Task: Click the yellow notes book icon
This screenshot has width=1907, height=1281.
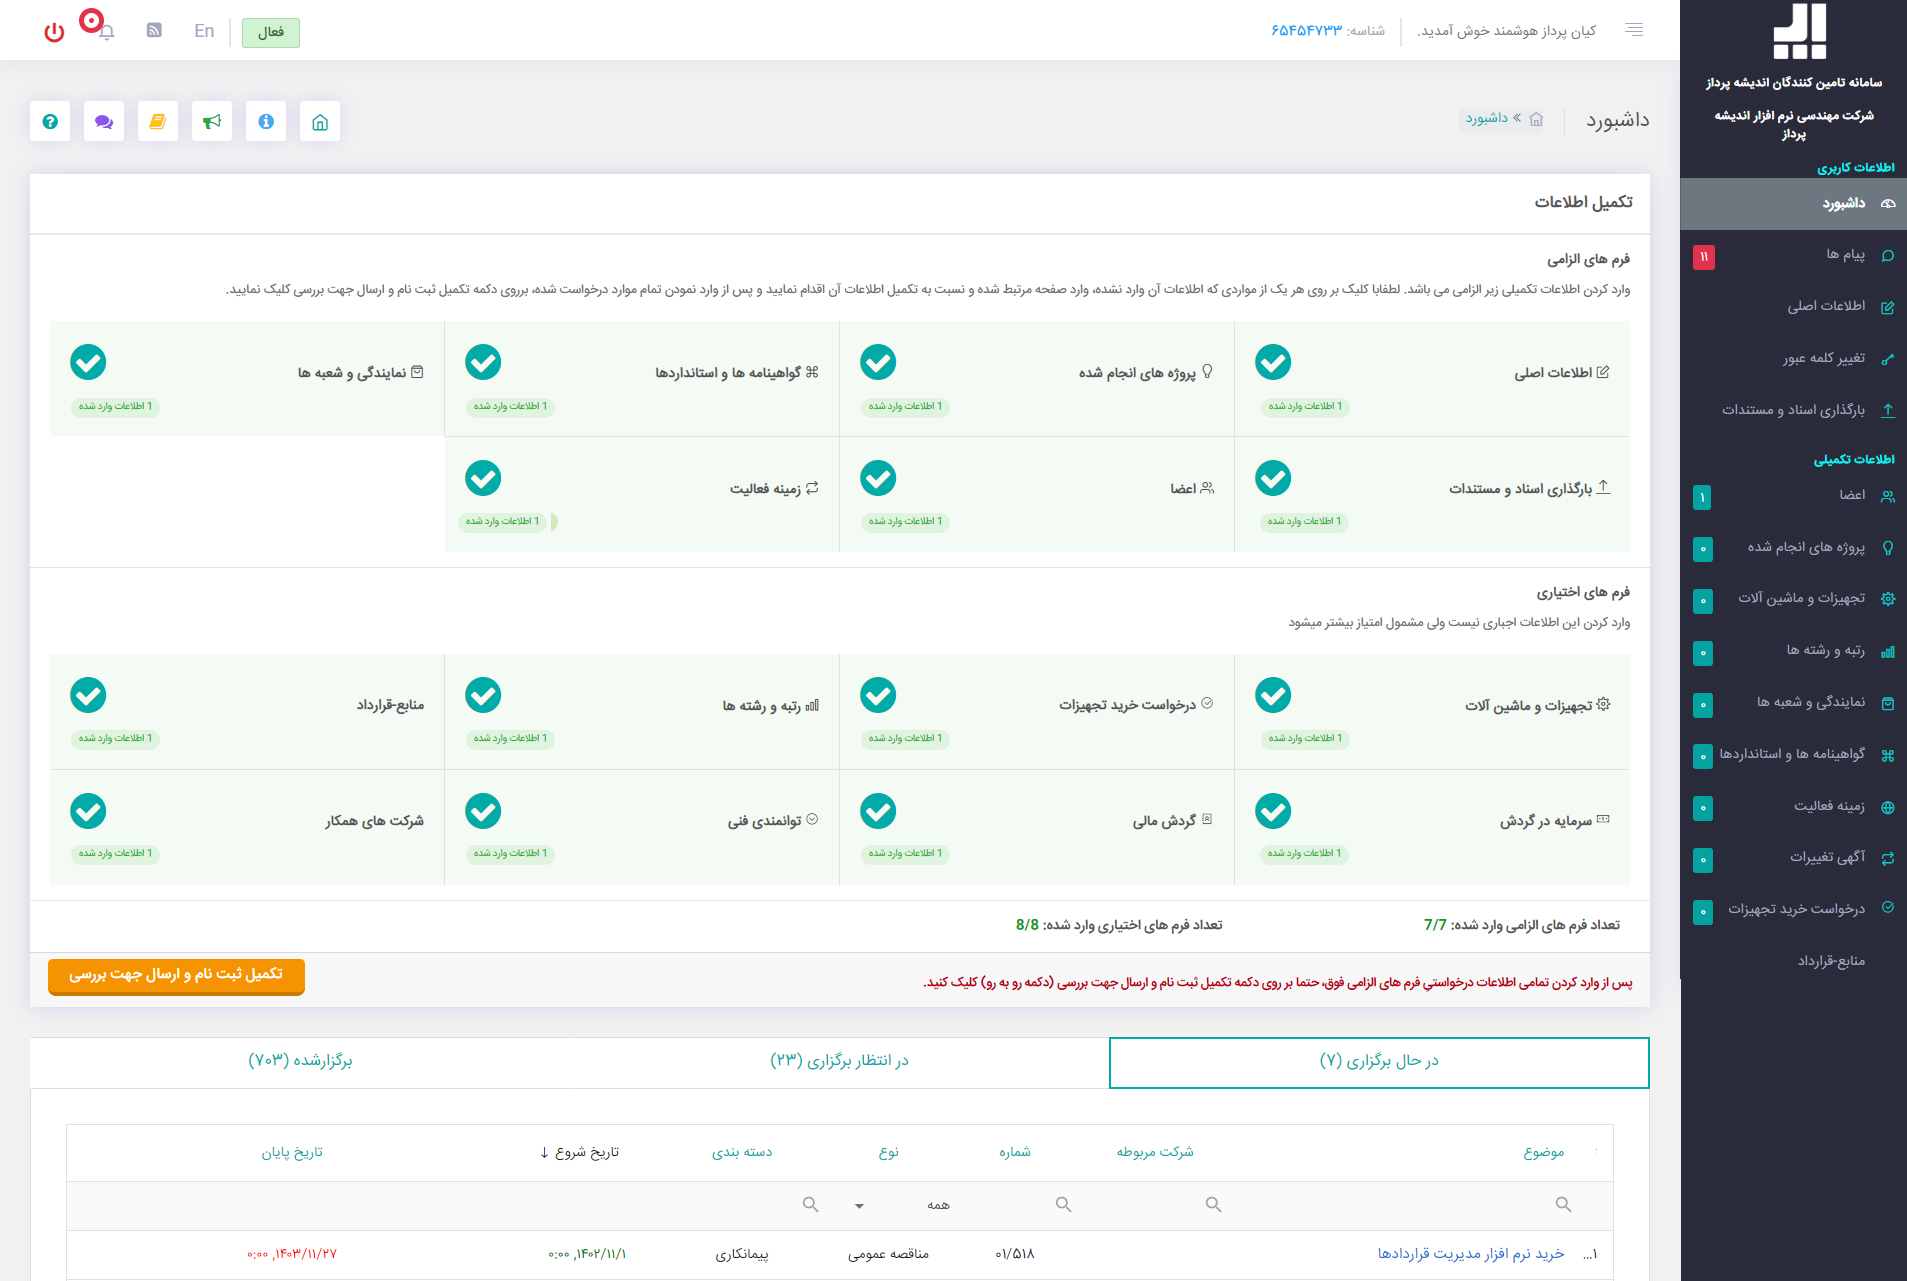Action: tap(158, 122)
